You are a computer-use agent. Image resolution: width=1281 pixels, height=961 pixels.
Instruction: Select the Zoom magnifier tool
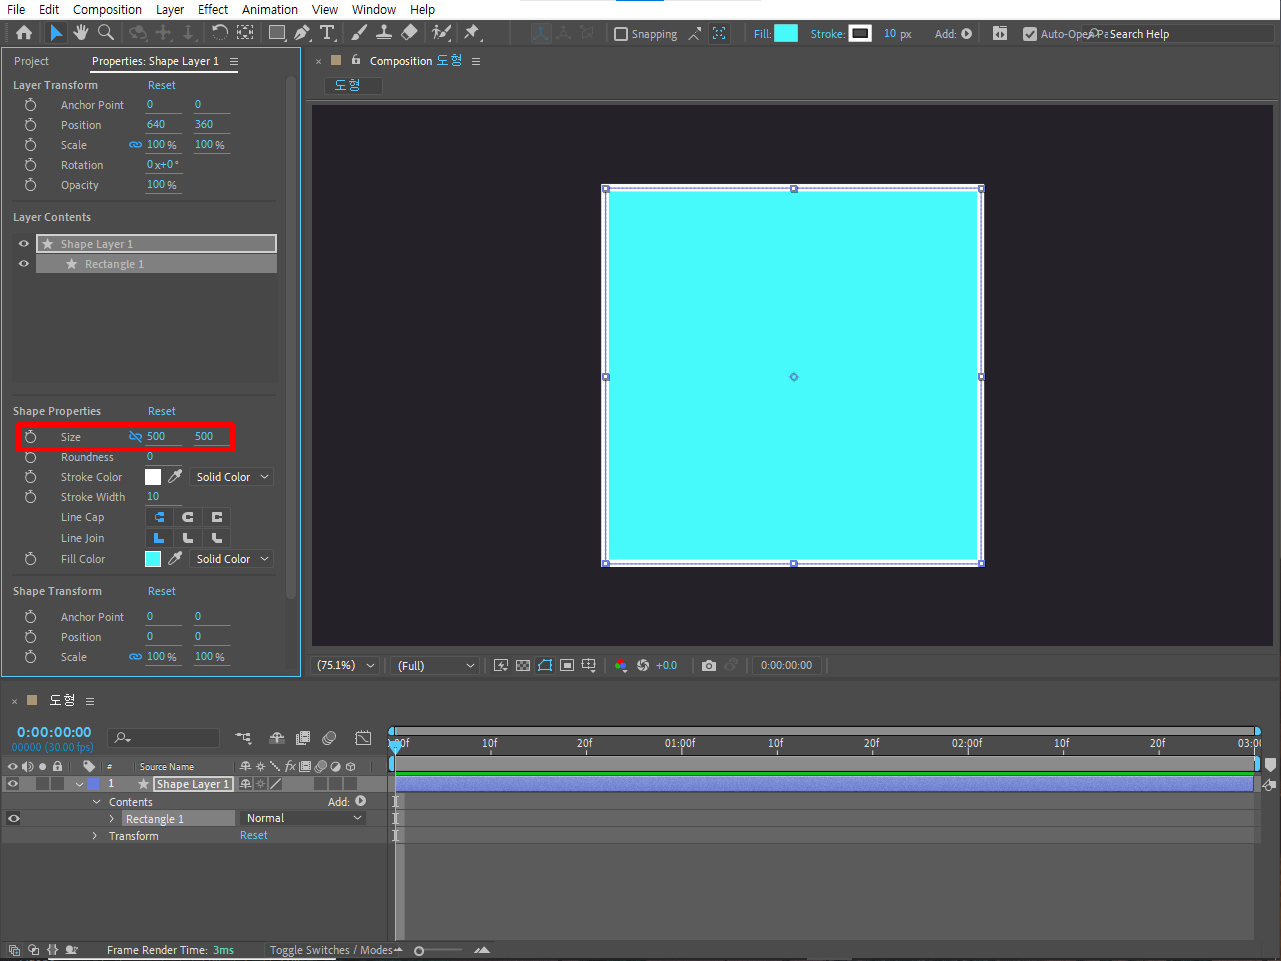point(106,33)
